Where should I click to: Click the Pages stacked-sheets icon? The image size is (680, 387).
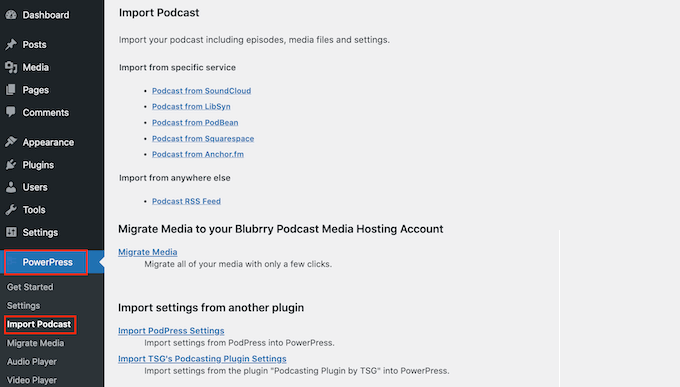click(11, 90)
